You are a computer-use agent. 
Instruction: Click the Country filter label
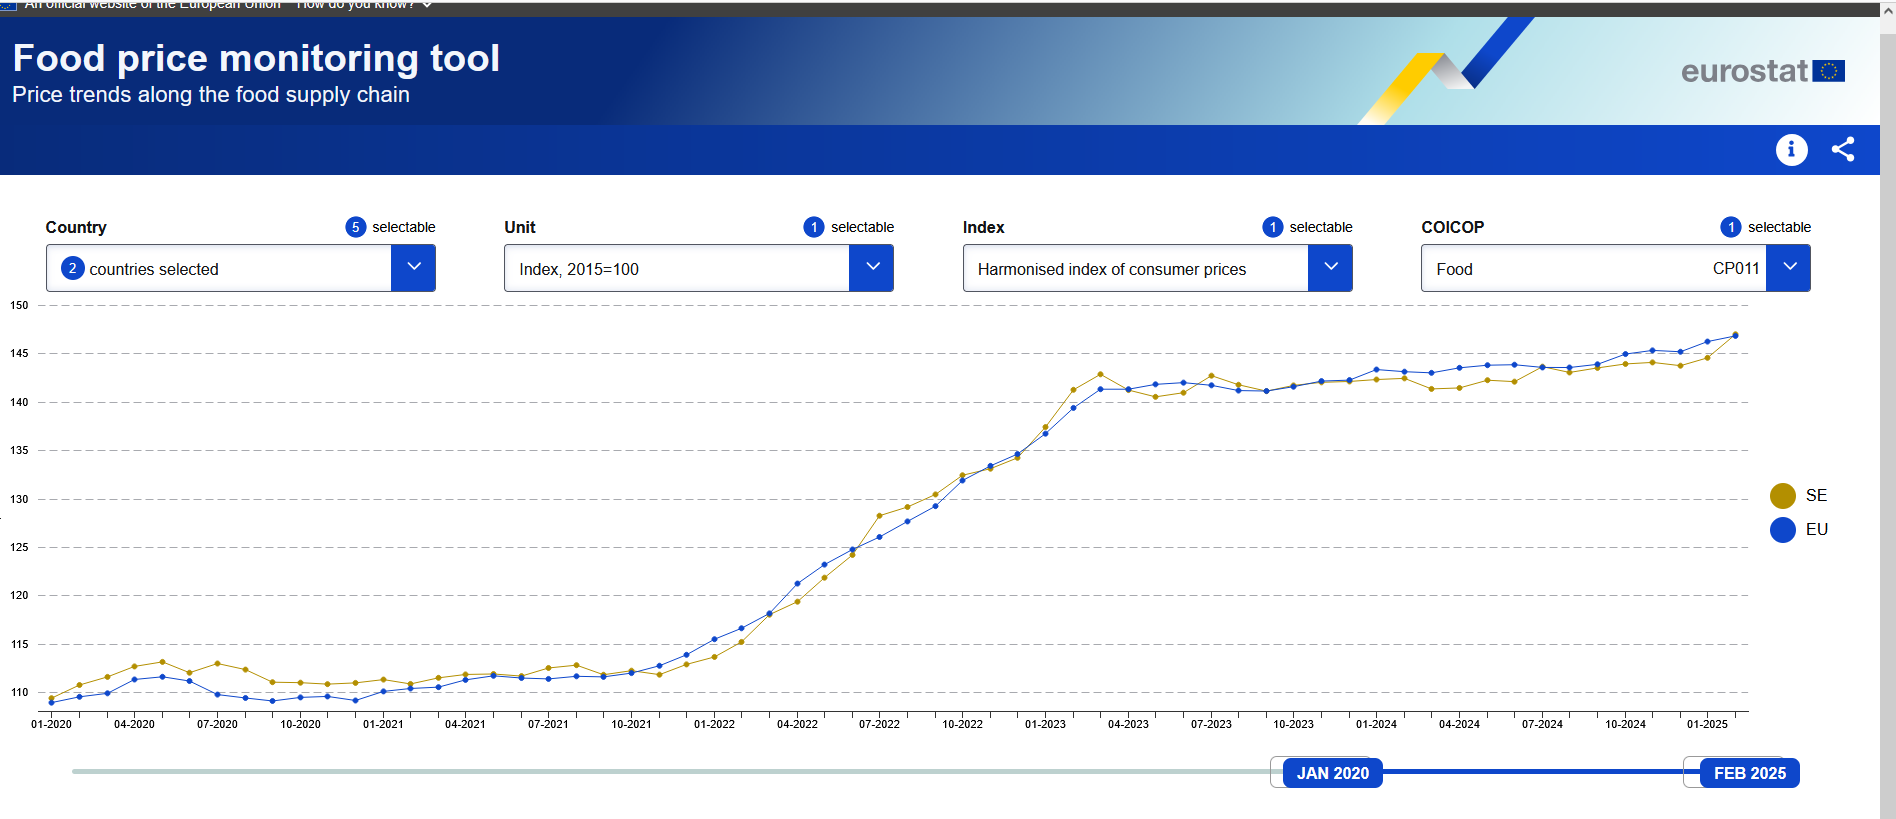point(76,227)
